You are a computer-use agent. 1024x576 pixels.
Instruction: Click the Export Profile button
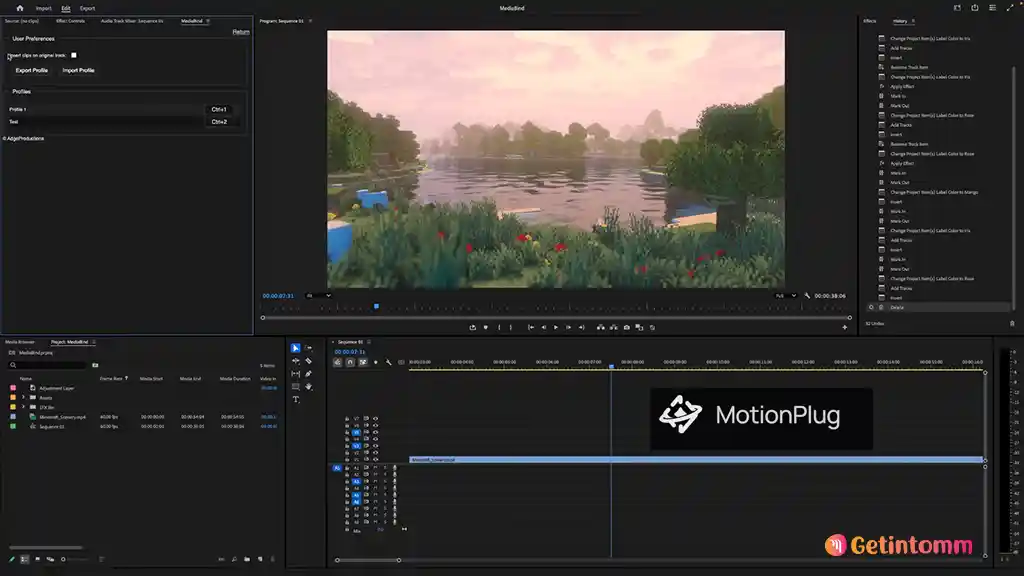coord(31,70)
